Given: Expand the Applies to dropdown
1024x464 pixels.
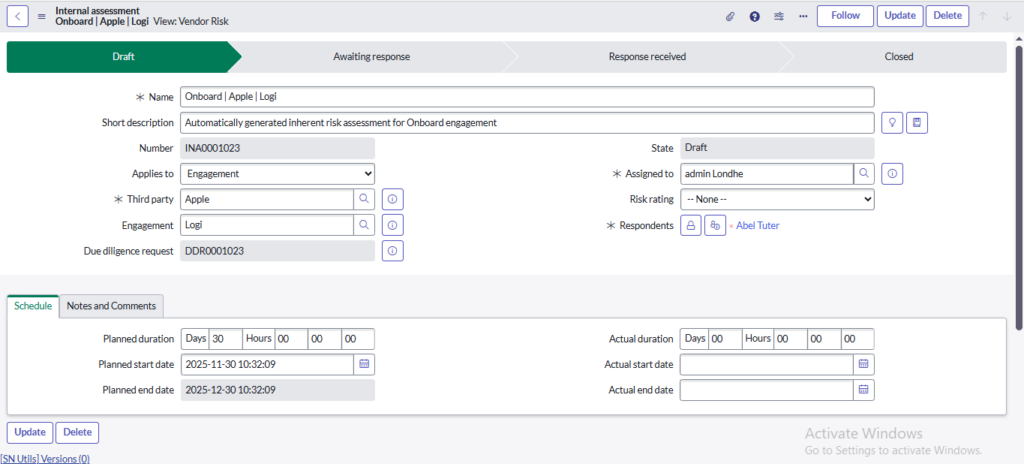Looking at the screenshot, I should pyautogui.click(x=278, y=174).
